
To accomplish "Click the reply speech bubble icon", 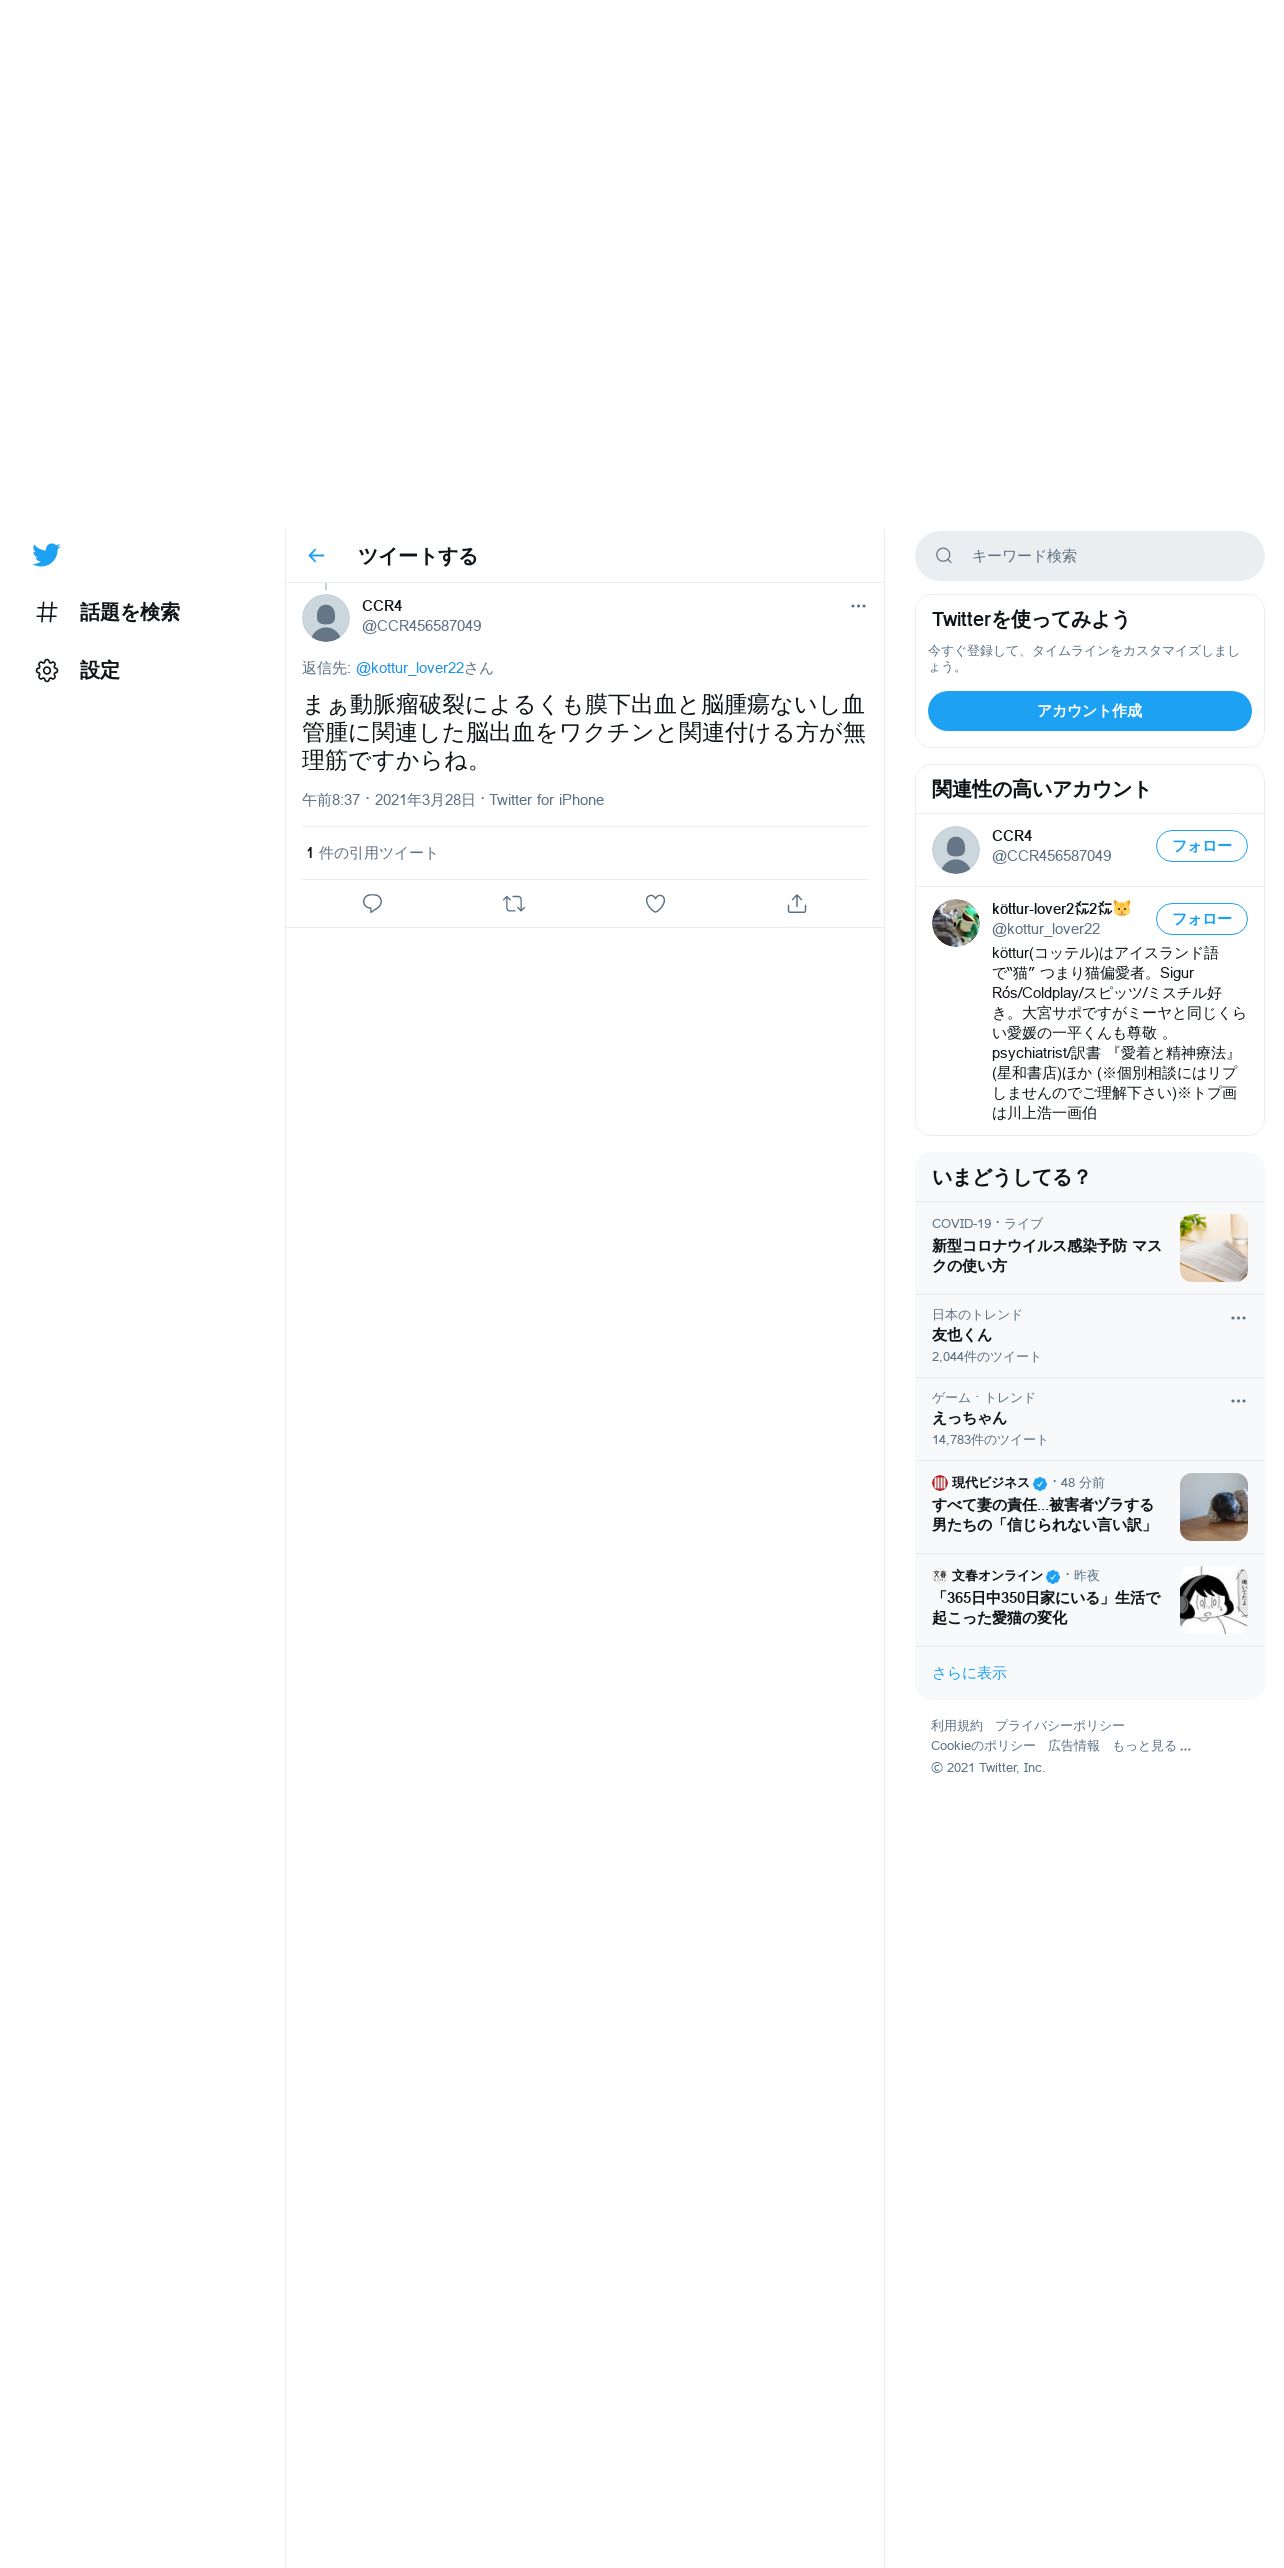I will click(372, 904).
